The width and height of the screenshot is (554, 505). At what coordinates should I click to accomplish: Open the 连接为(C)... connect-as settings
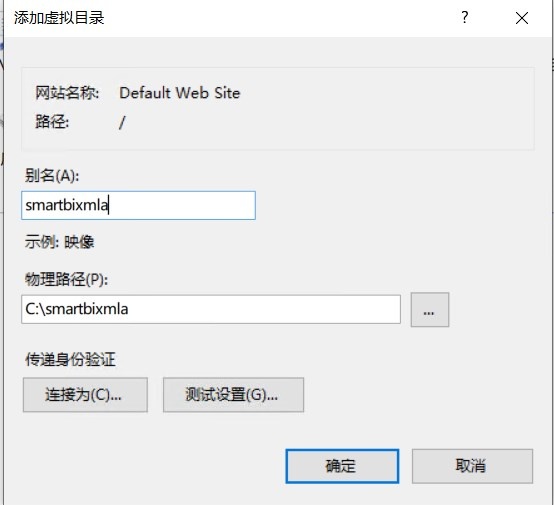(85, 395)
